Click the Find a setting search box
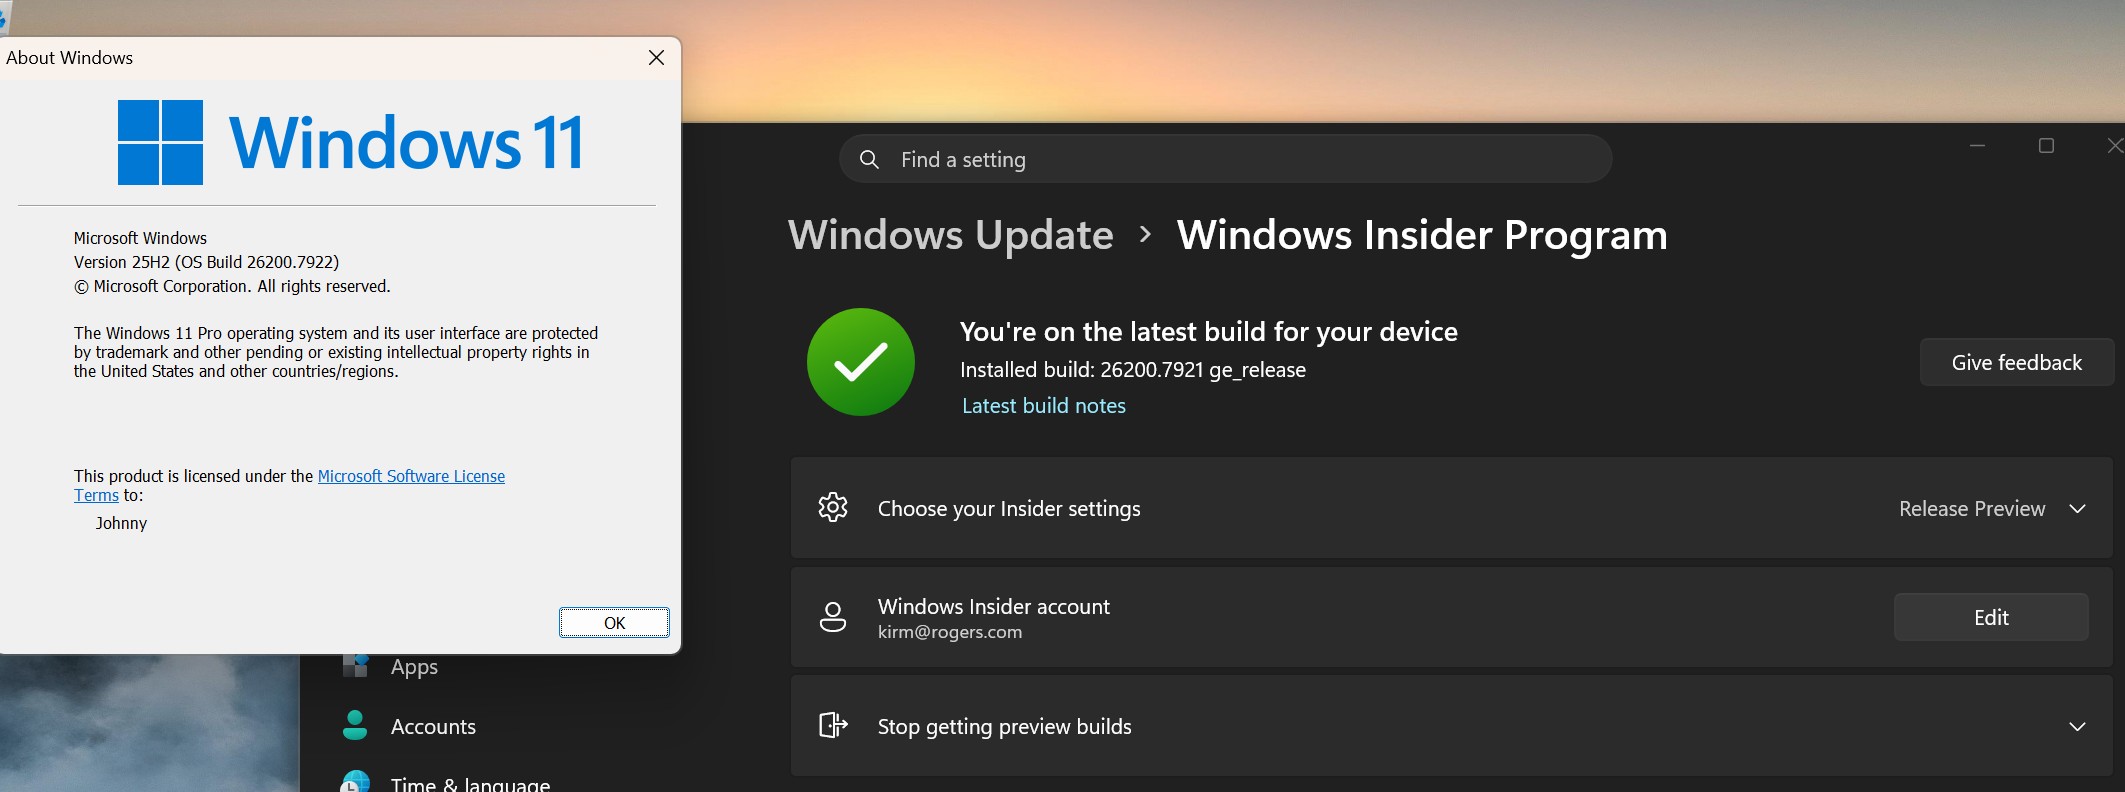Screen dimensions: 2125x792 point(1225,159)
